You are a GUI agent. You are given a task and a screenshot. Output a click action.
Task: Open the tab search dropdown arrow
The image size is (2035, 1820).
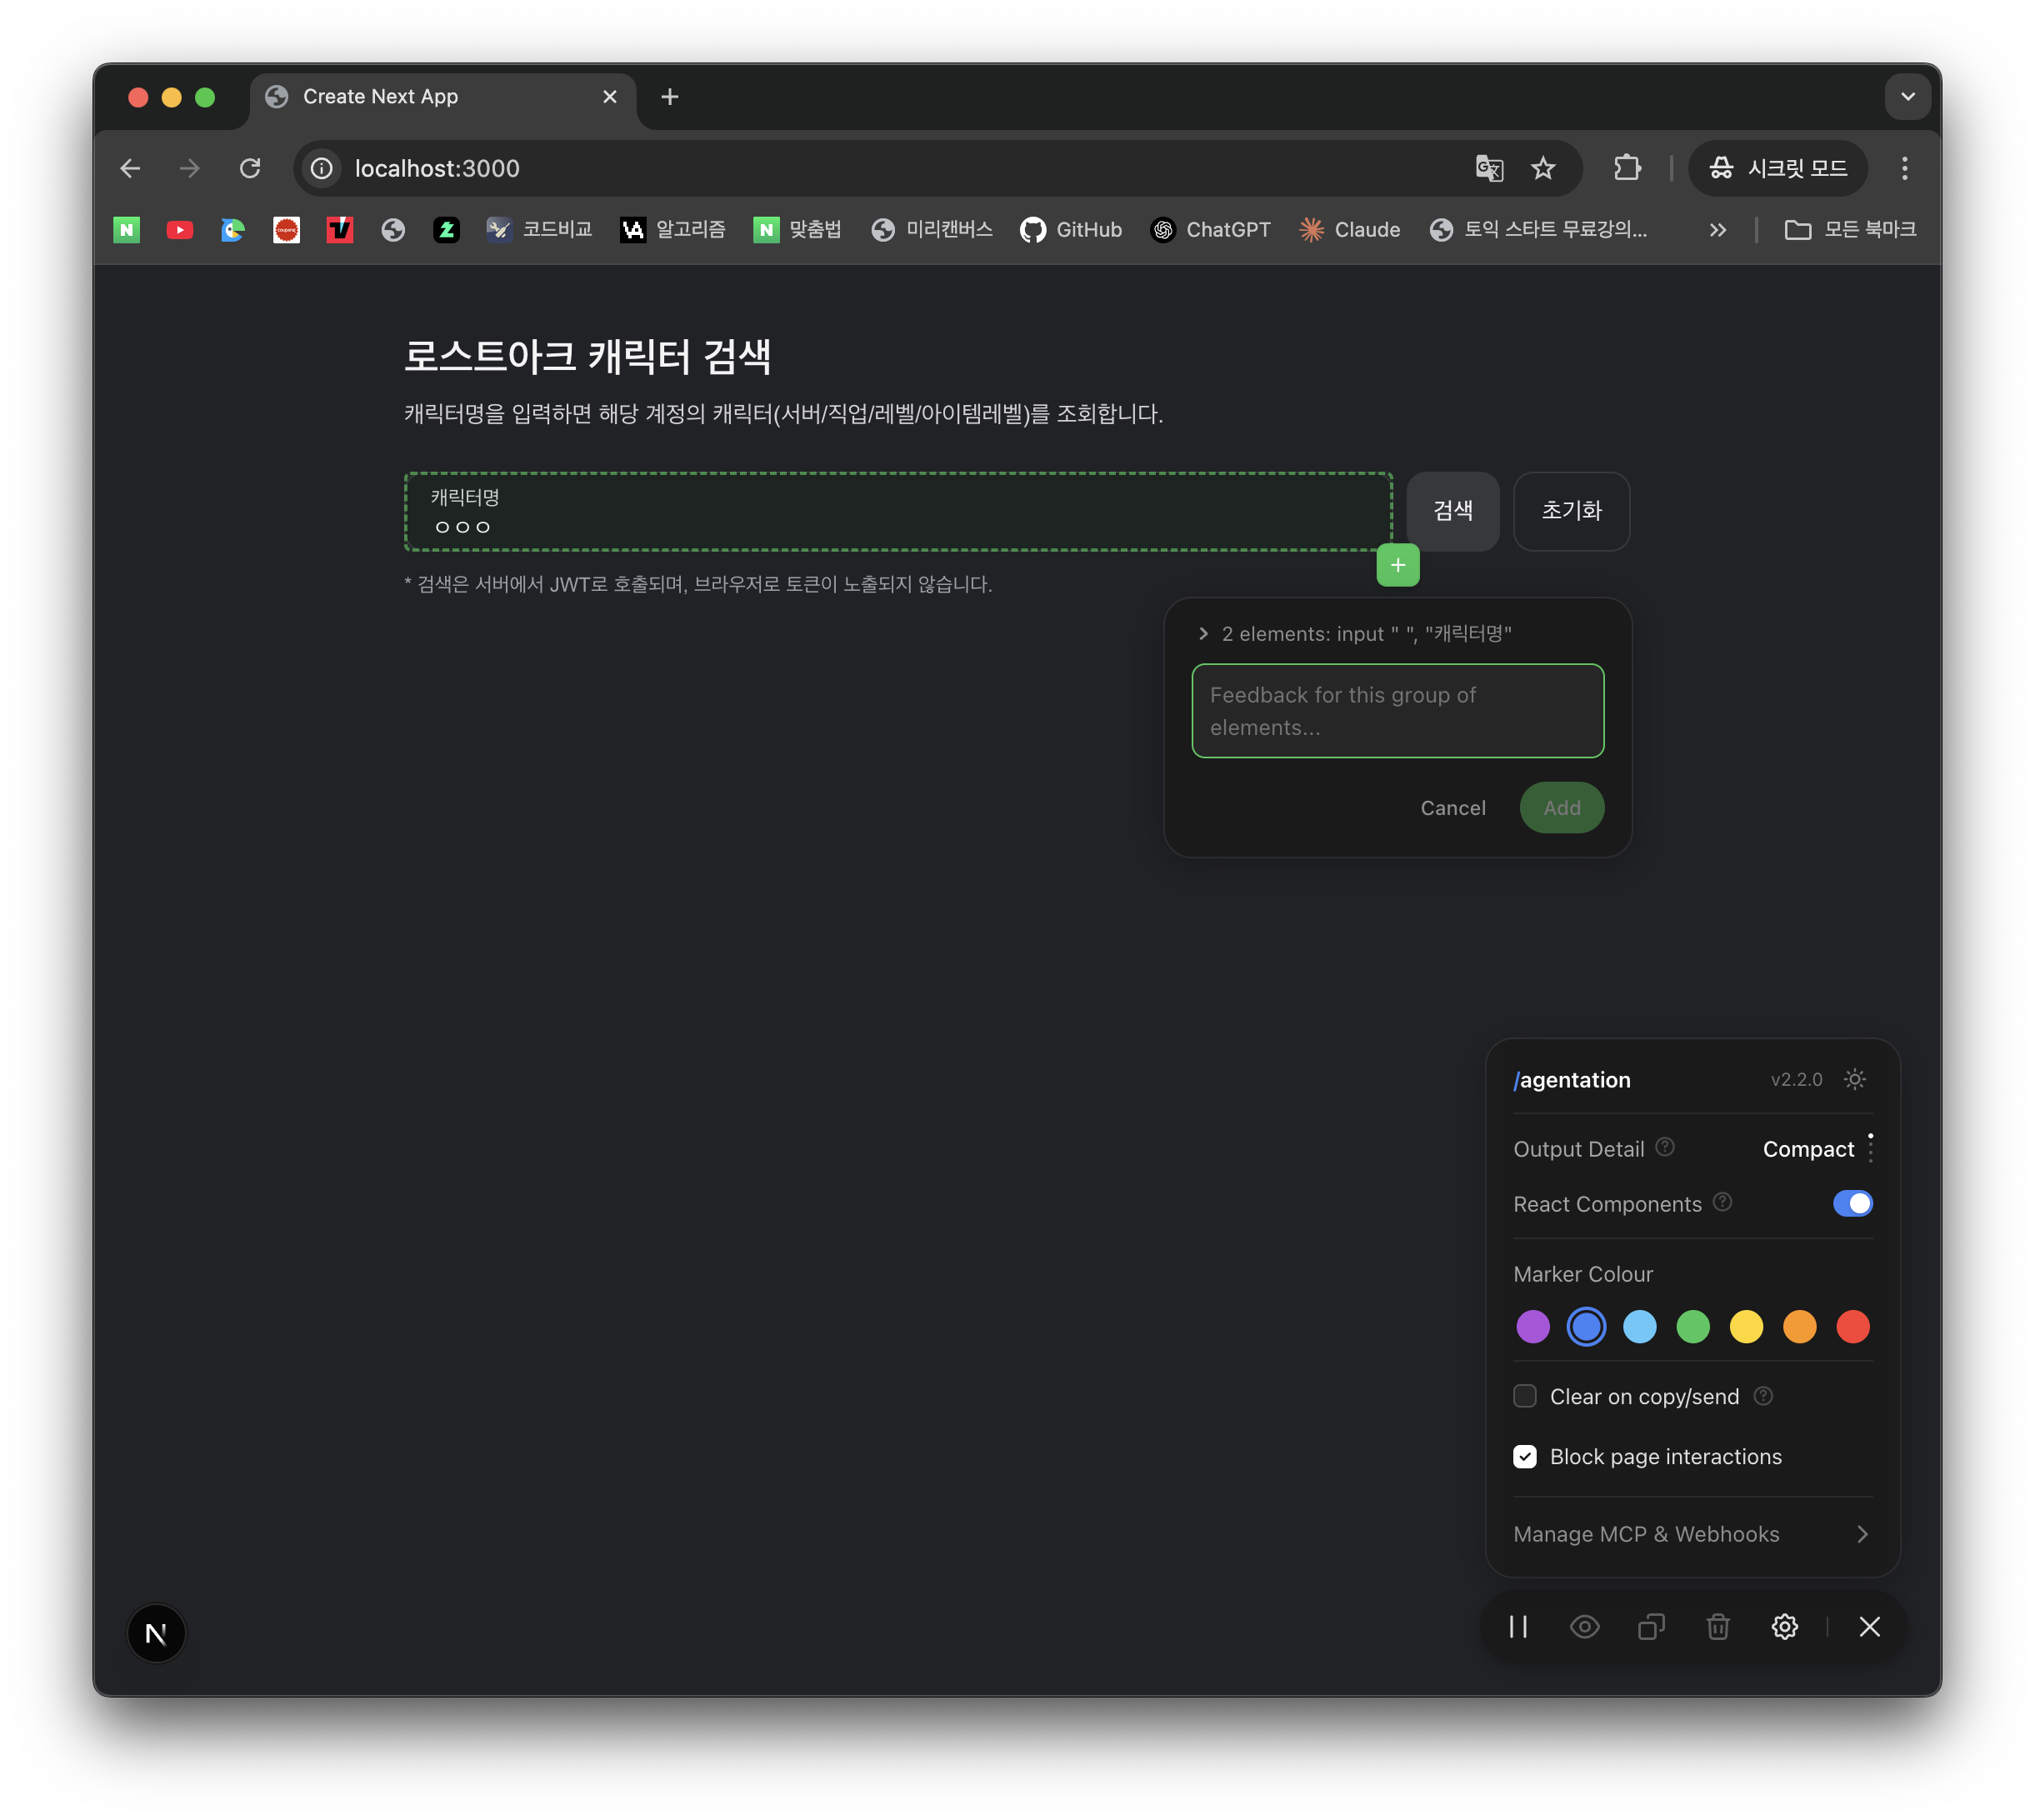coord(1908,97)
